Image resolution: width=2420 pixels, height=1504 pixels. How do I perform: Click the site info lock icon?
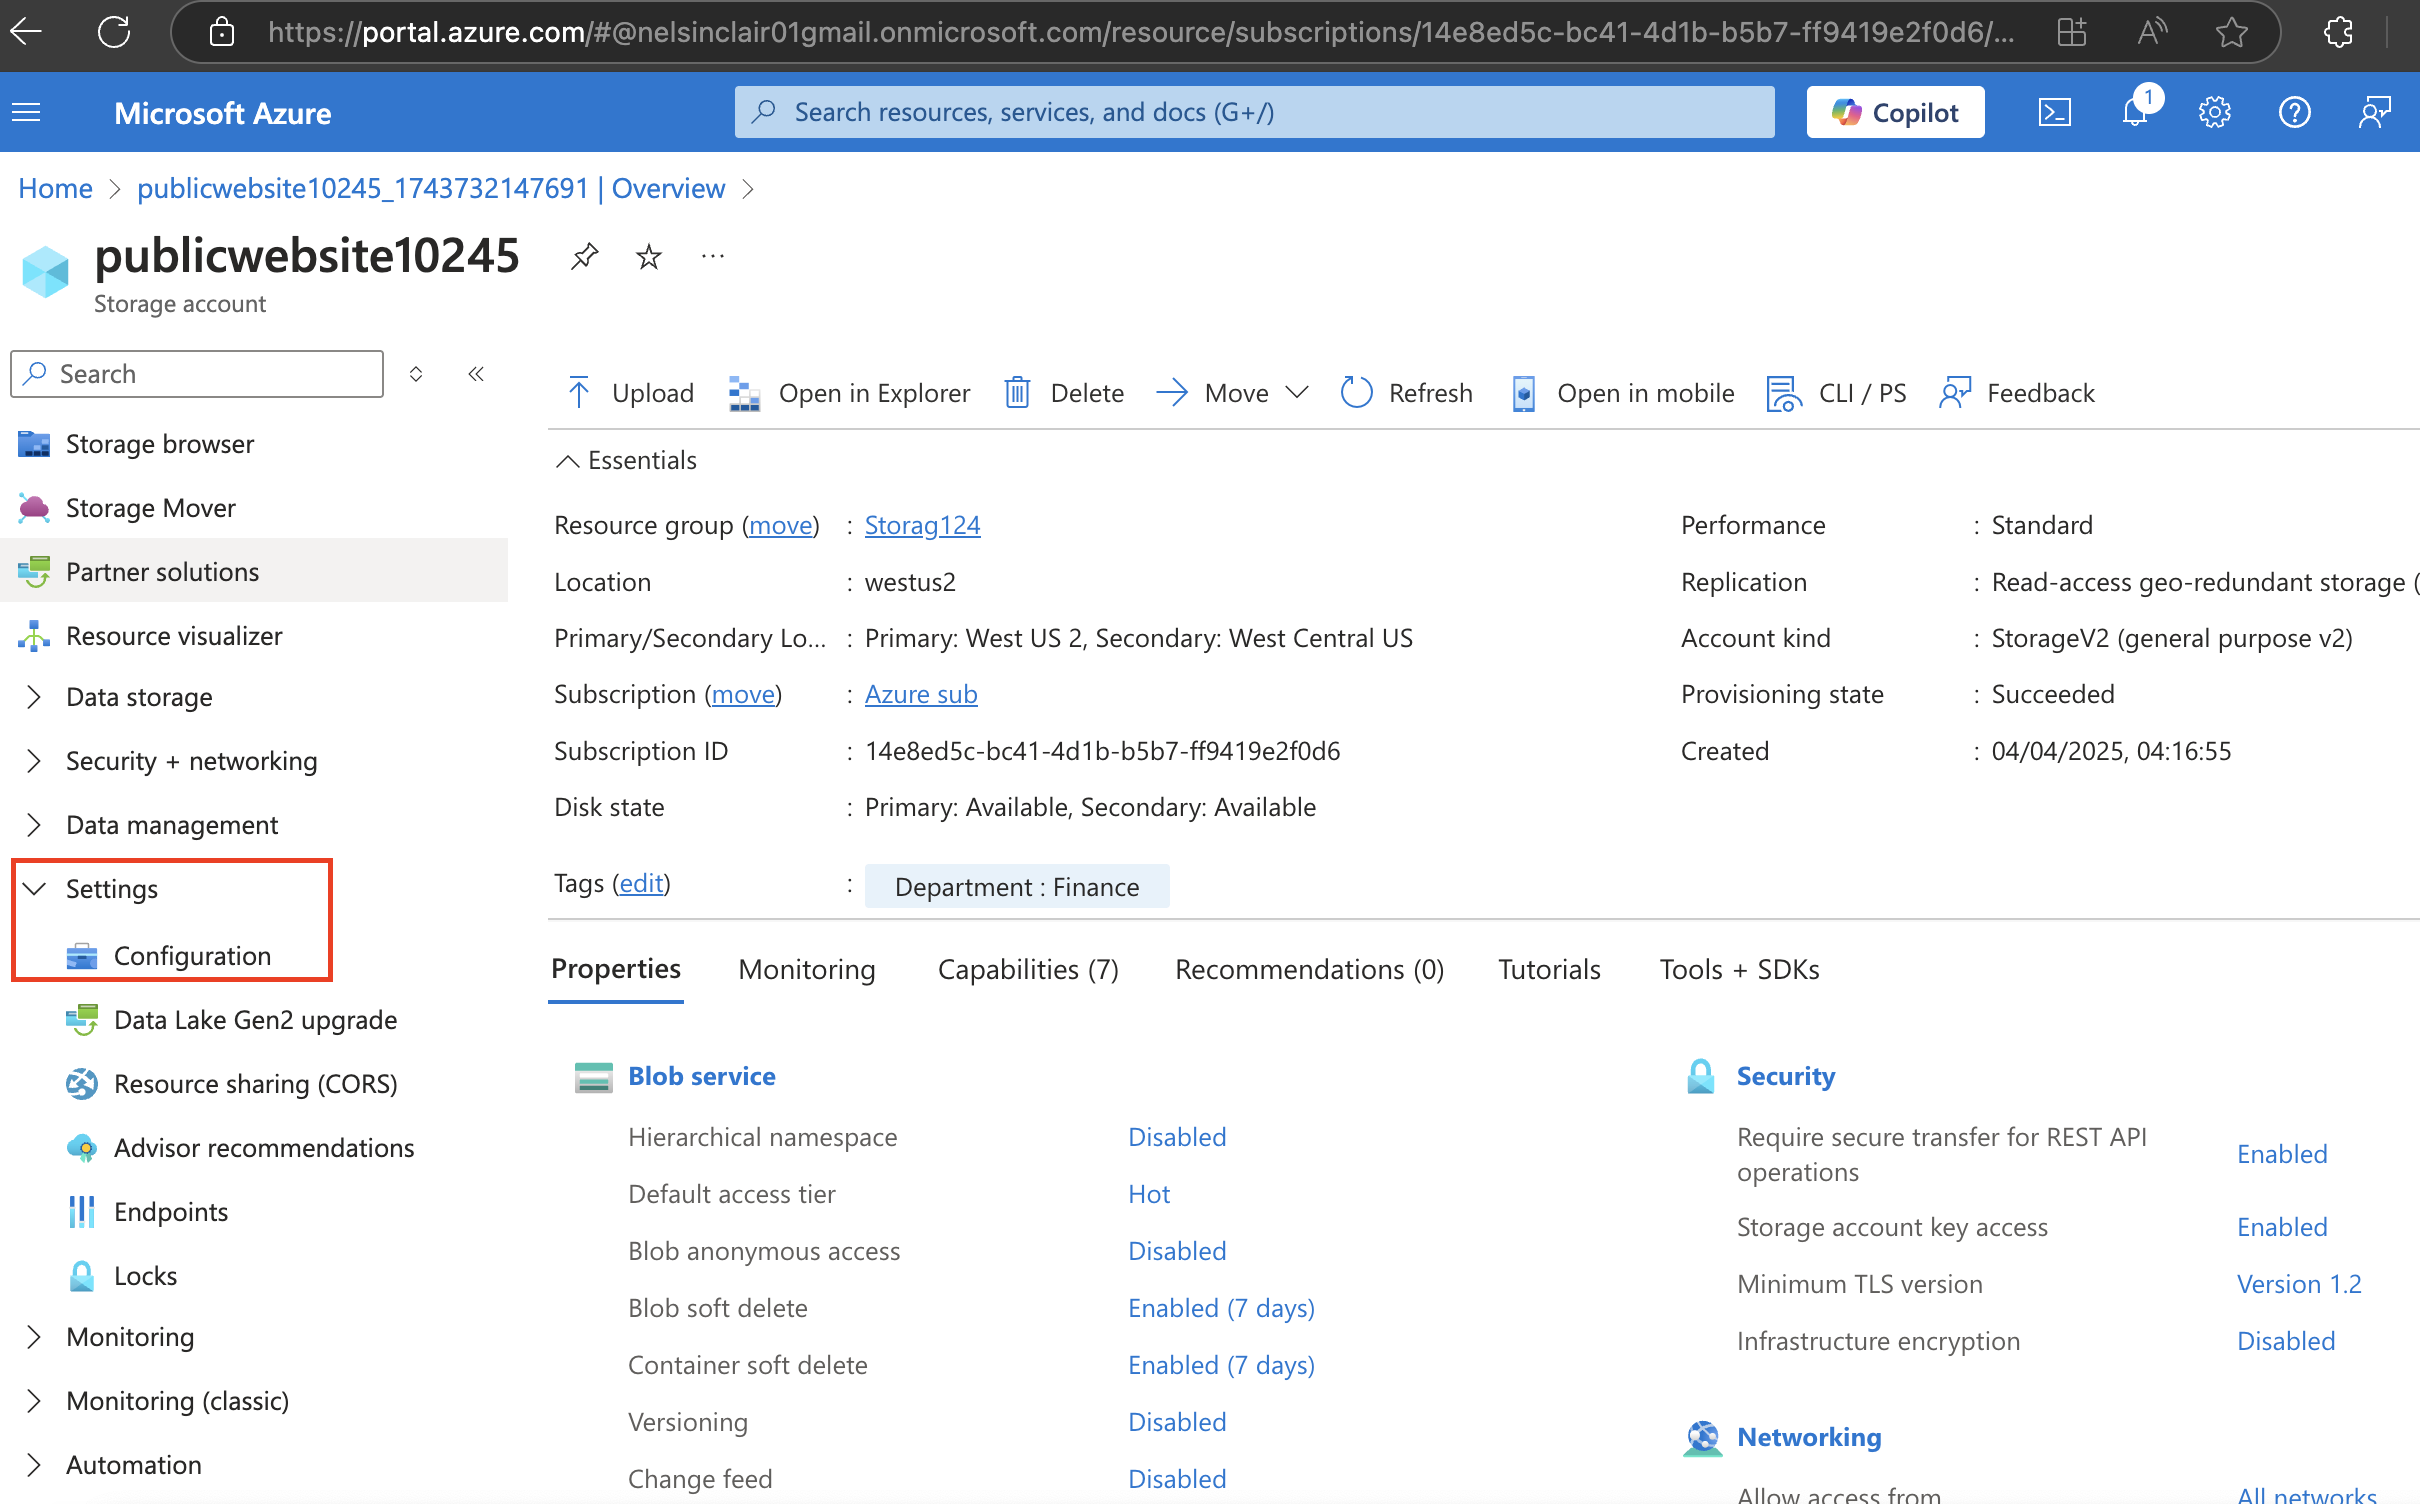221,32
